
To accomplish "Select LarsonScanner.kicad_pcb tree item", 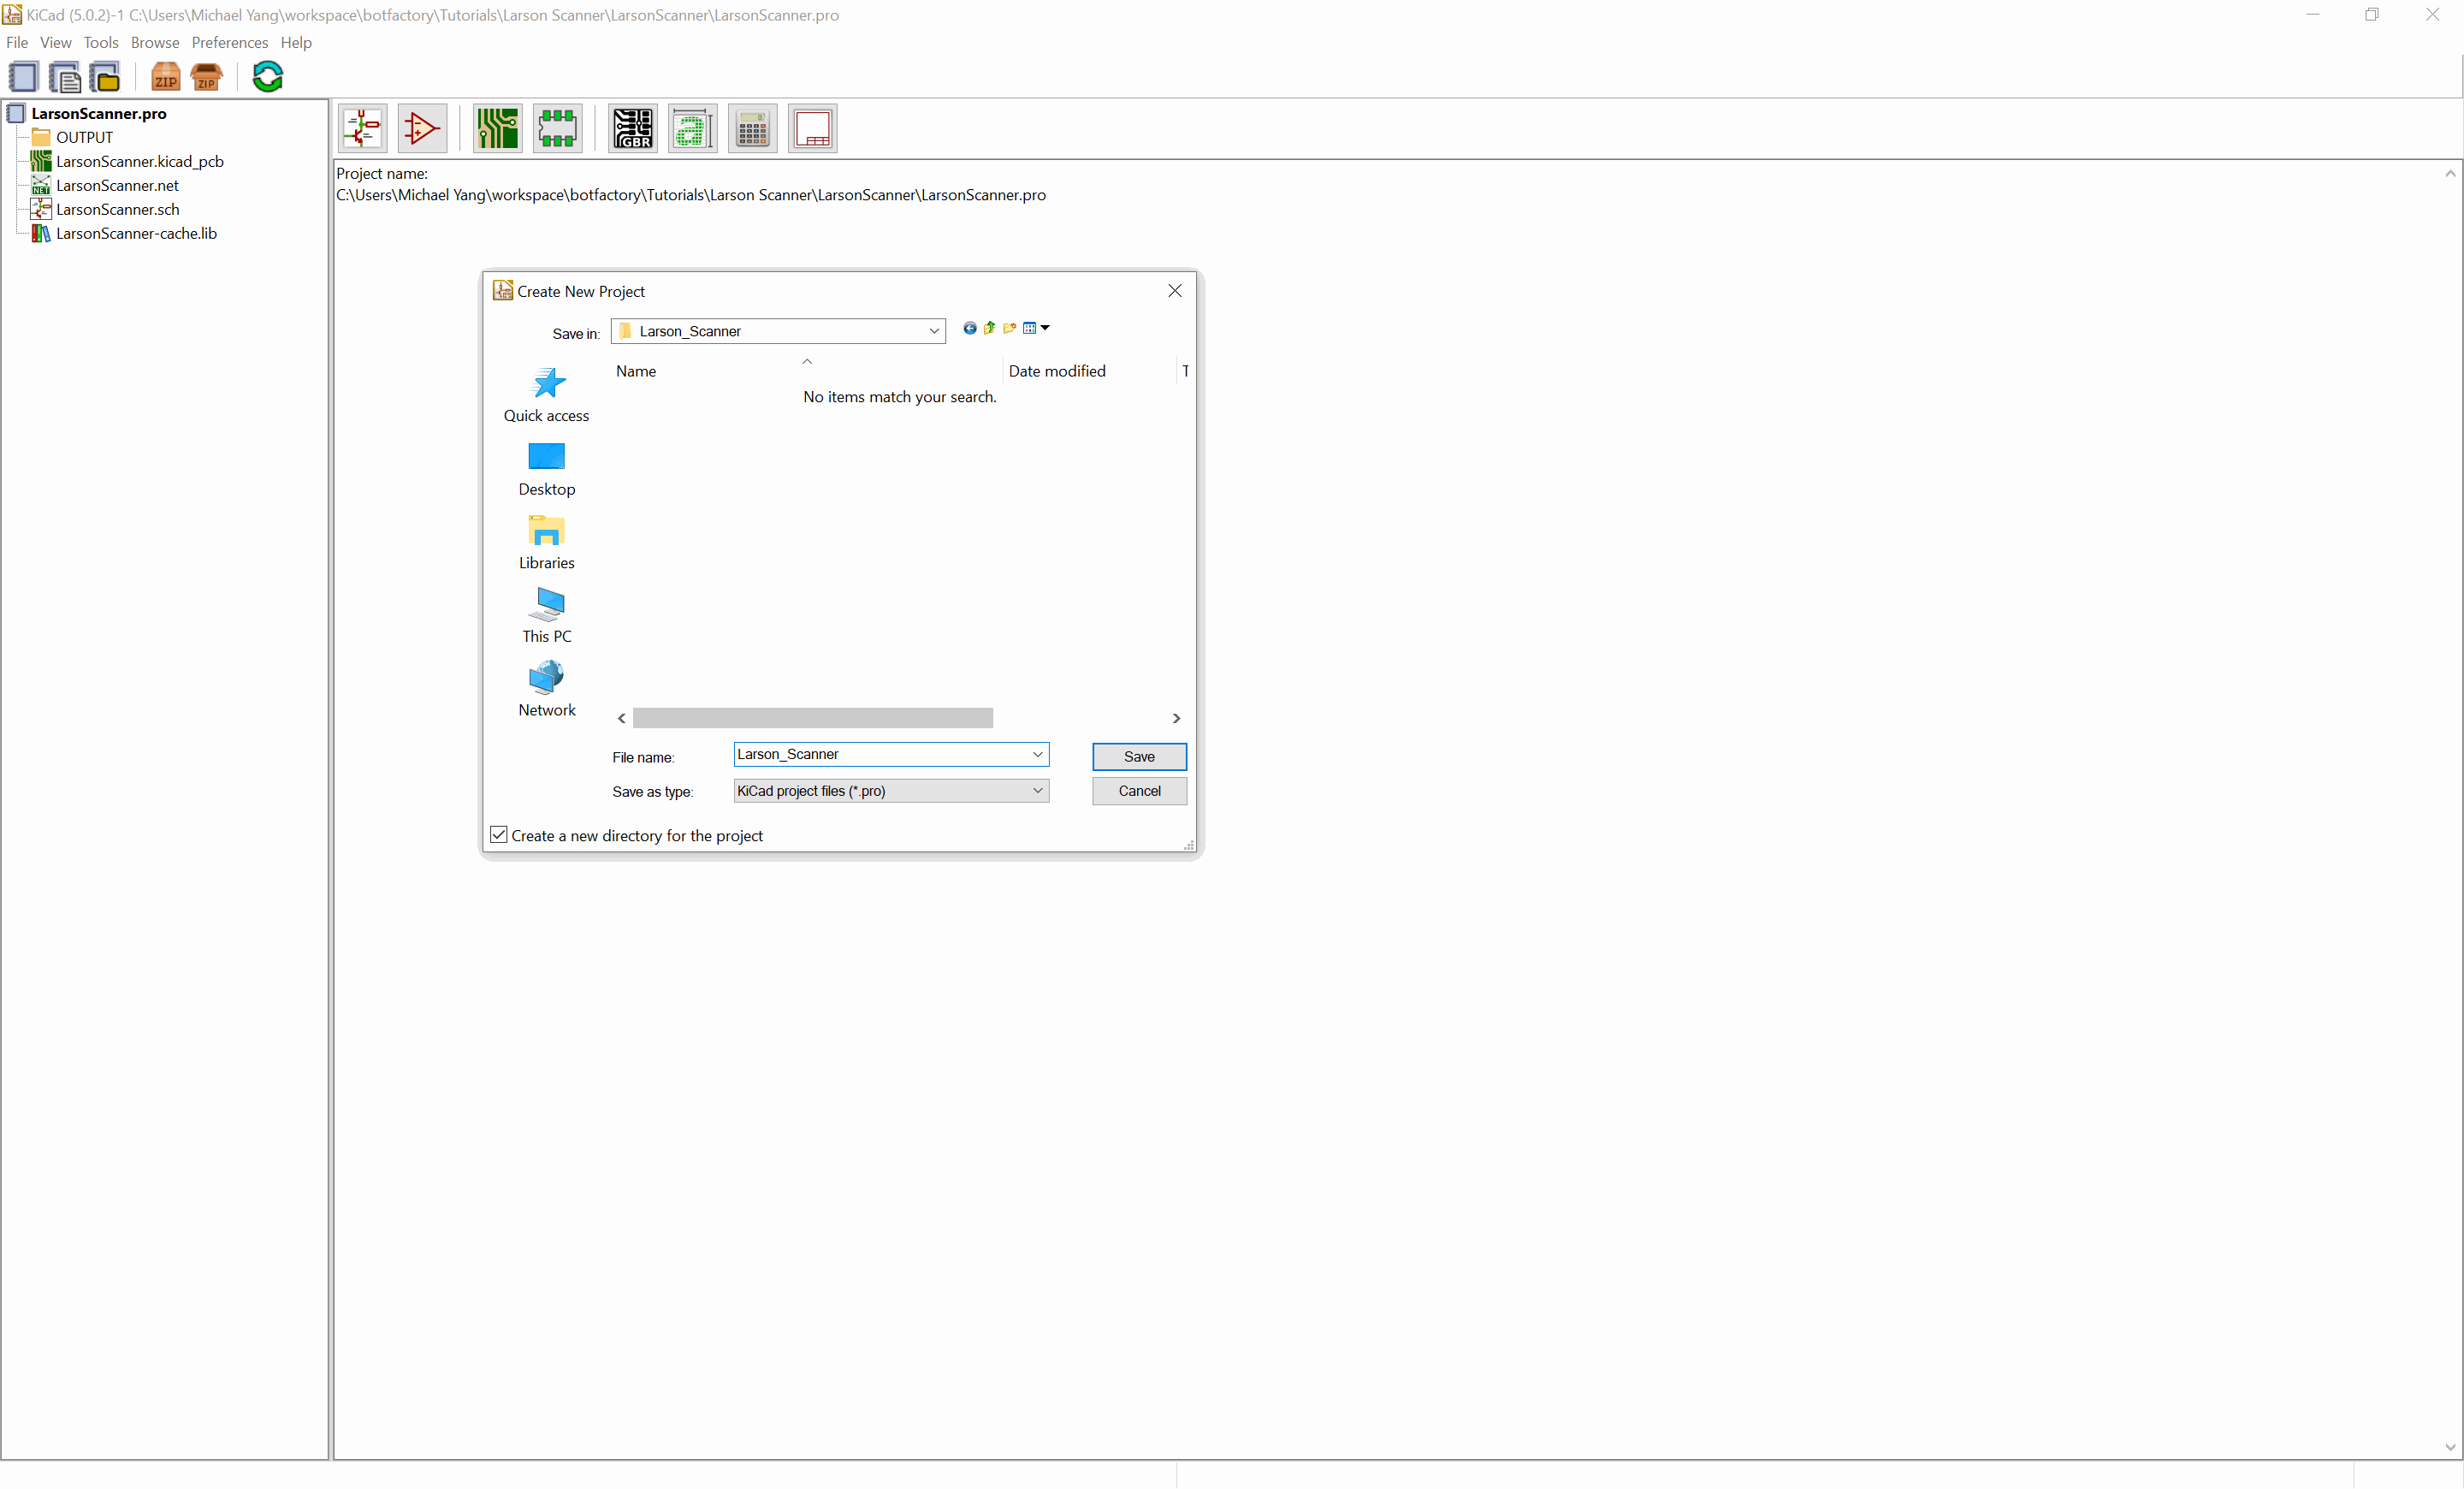I will [139, 160].
